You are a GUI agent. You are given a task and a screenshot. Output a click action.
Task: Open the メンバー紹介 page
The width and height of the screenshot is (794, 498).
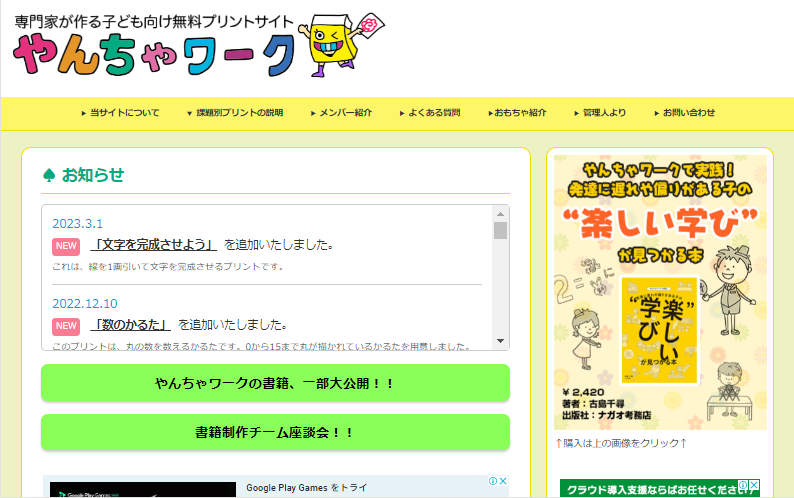[x=341, y=112]
